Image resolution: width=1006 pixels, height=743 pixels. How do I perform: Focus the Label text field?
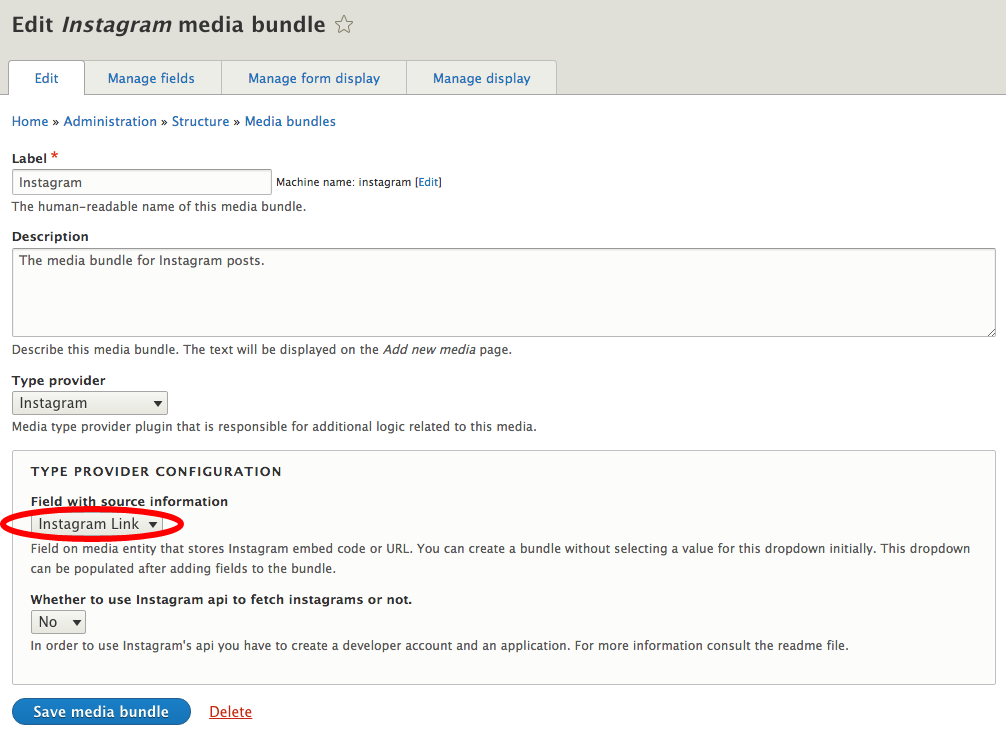(142, 182)
